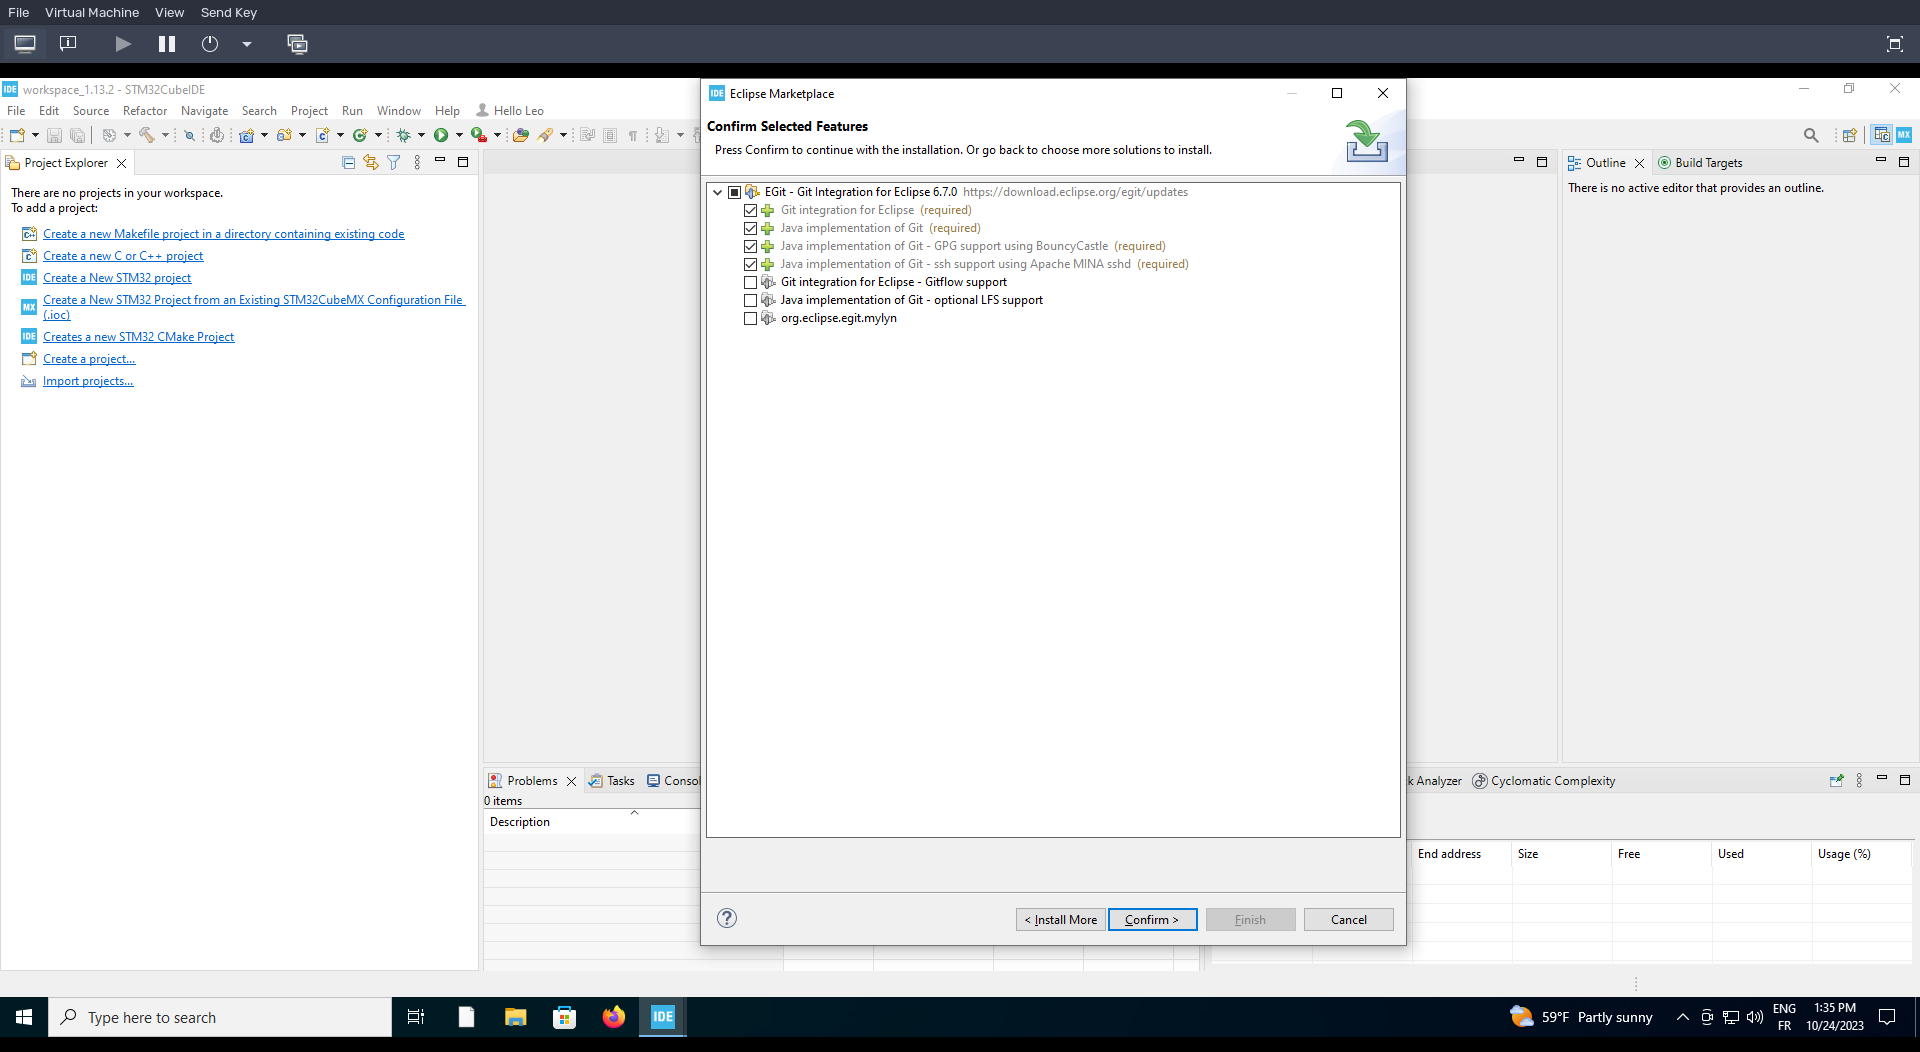Click the VM fullscreen icon at top right
The height and width of the screenshot is (1052, 1920).
(x=1895, y=44)
